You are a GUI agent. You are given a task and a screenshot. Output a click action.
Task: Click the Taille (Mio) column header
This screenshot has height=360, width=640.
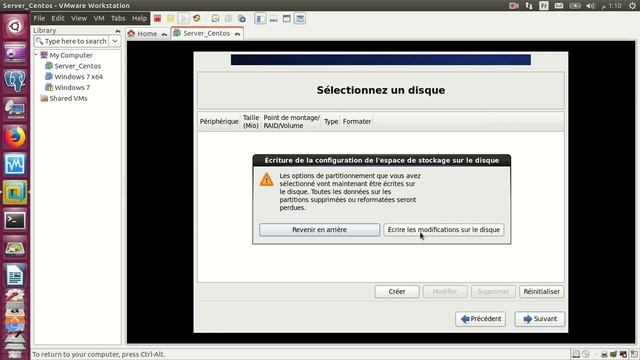(251, 122)
